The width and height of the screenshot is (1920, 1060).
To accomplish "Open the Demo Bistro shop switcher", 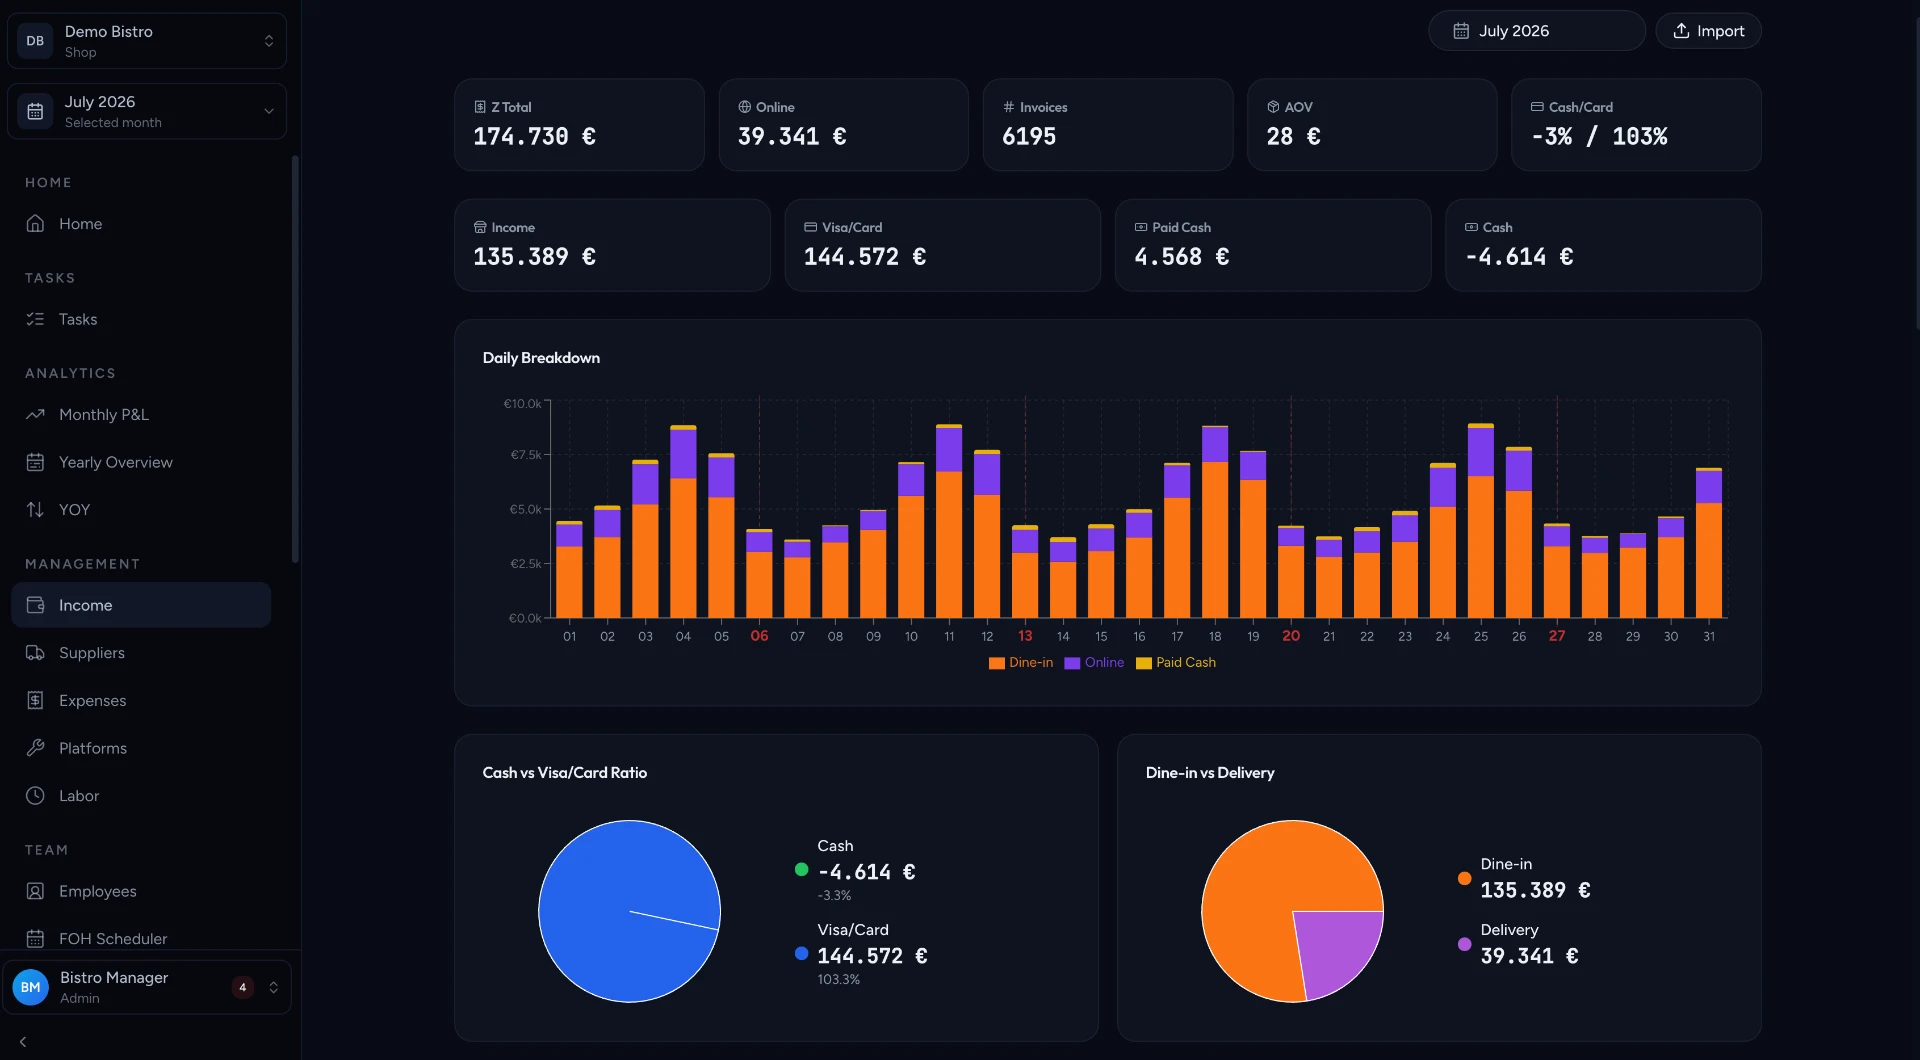I will pos(147,41).
